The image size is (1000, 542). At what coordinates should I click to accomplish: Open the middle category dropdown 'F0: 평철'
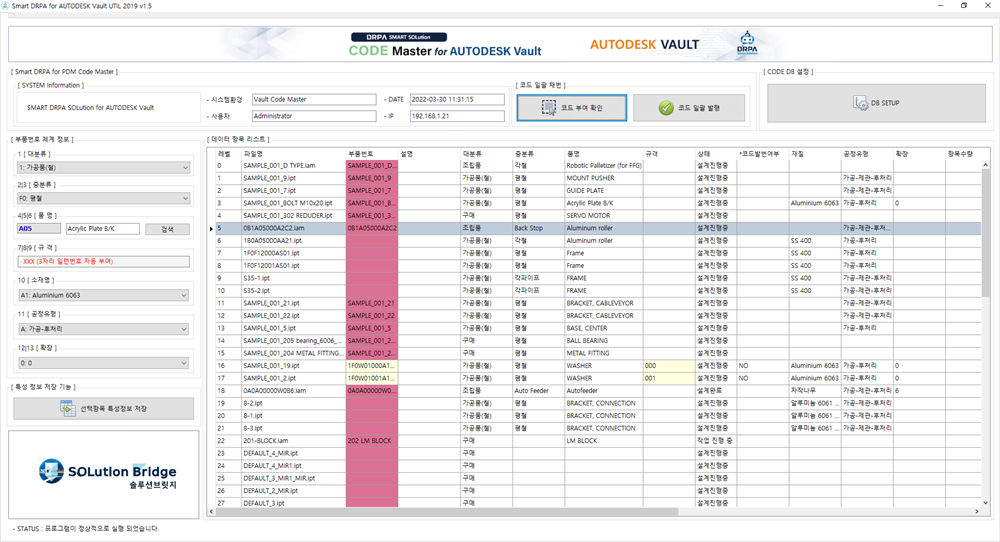click(x=103, y=198)
